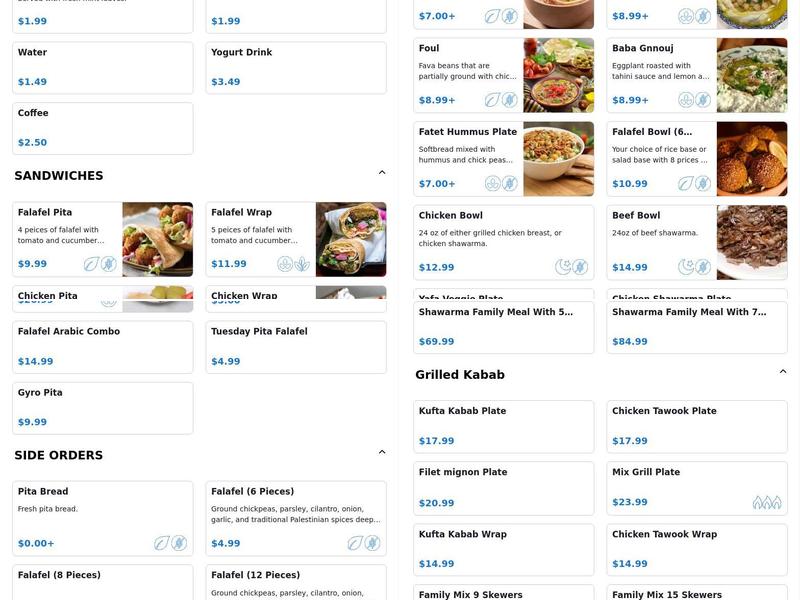Select the Gyro Pita menu item
The image size is (800, 600).
click(100, 407)
